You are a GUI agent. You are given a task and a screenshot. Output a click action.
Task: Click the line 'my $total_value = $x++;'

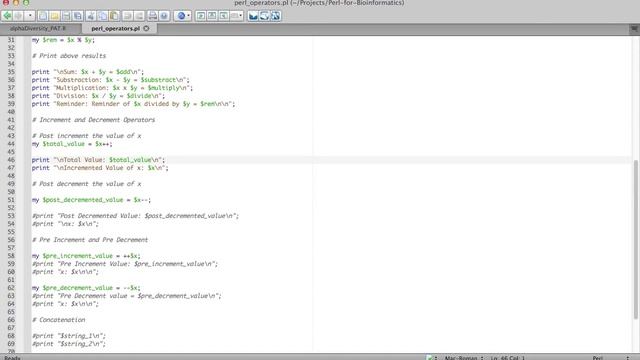point(72,144)
